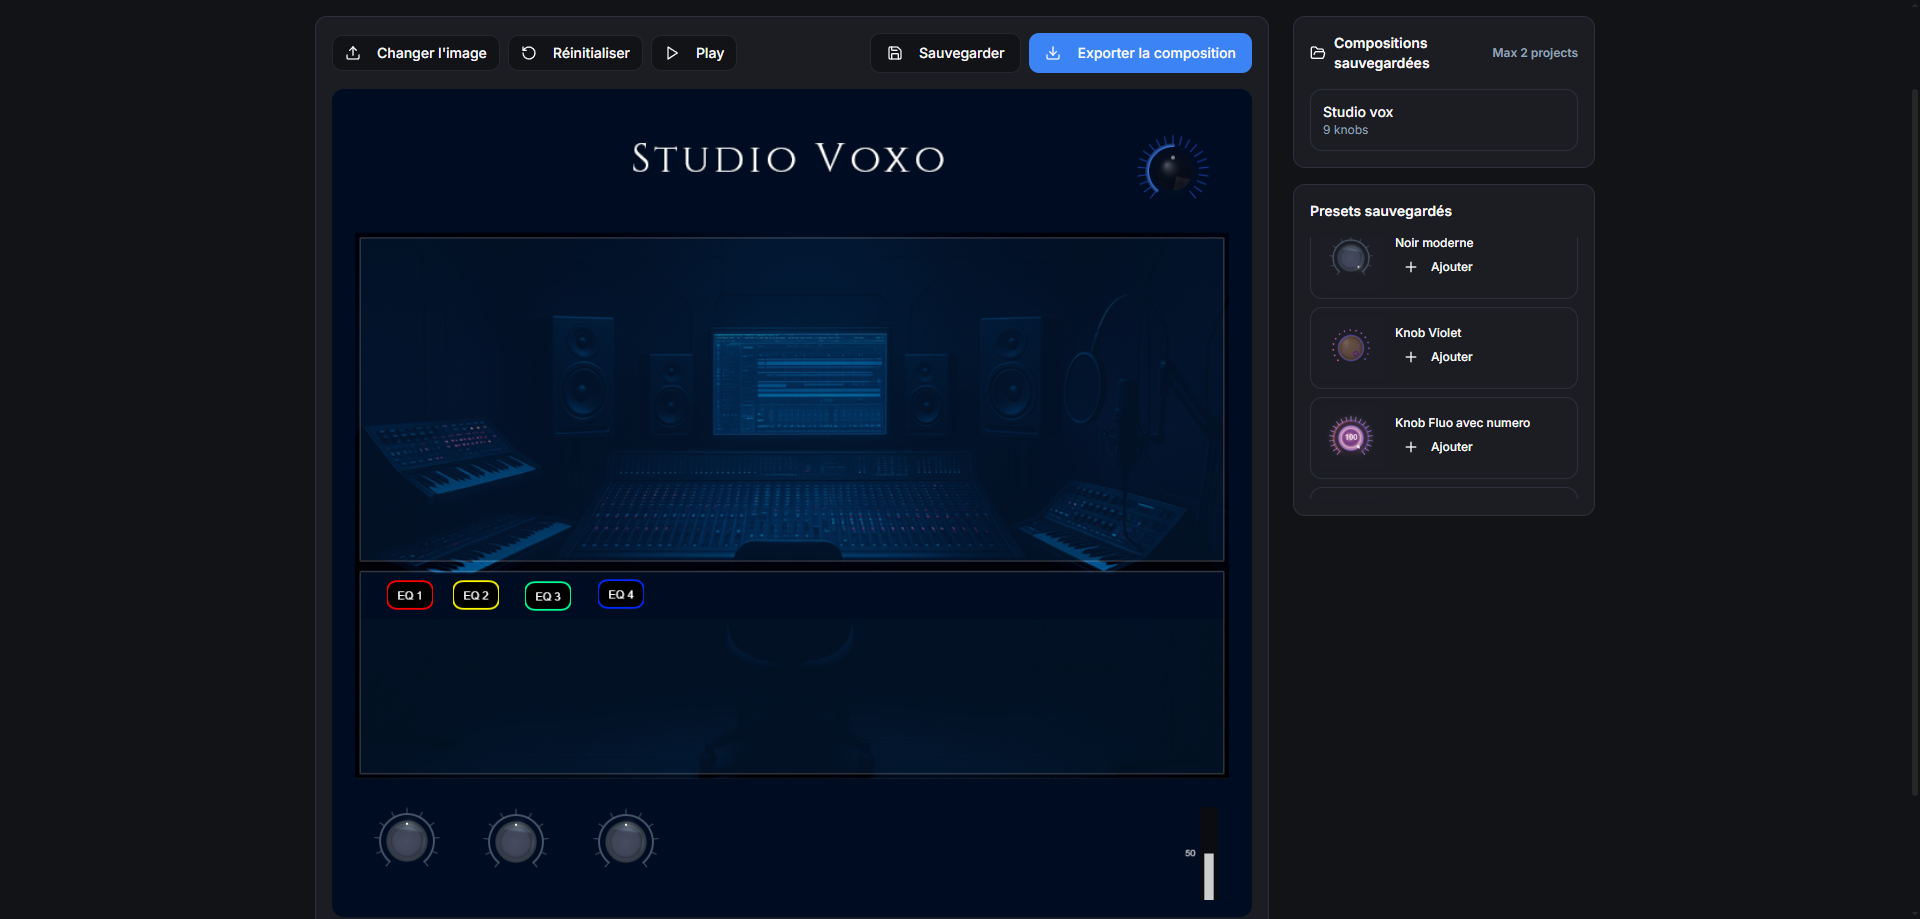Toggle the red EQ 1 button

(x=410, y=595)
